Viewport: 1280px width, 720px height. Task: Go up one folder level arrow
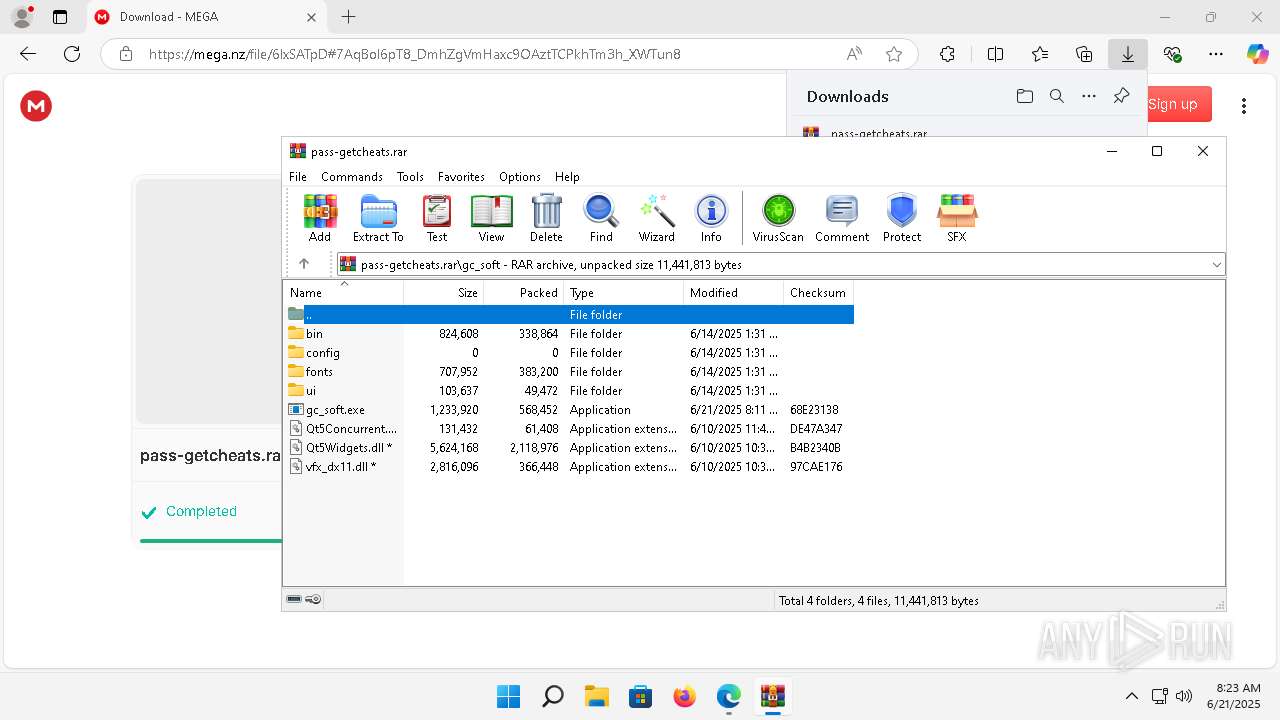point(304,264)
